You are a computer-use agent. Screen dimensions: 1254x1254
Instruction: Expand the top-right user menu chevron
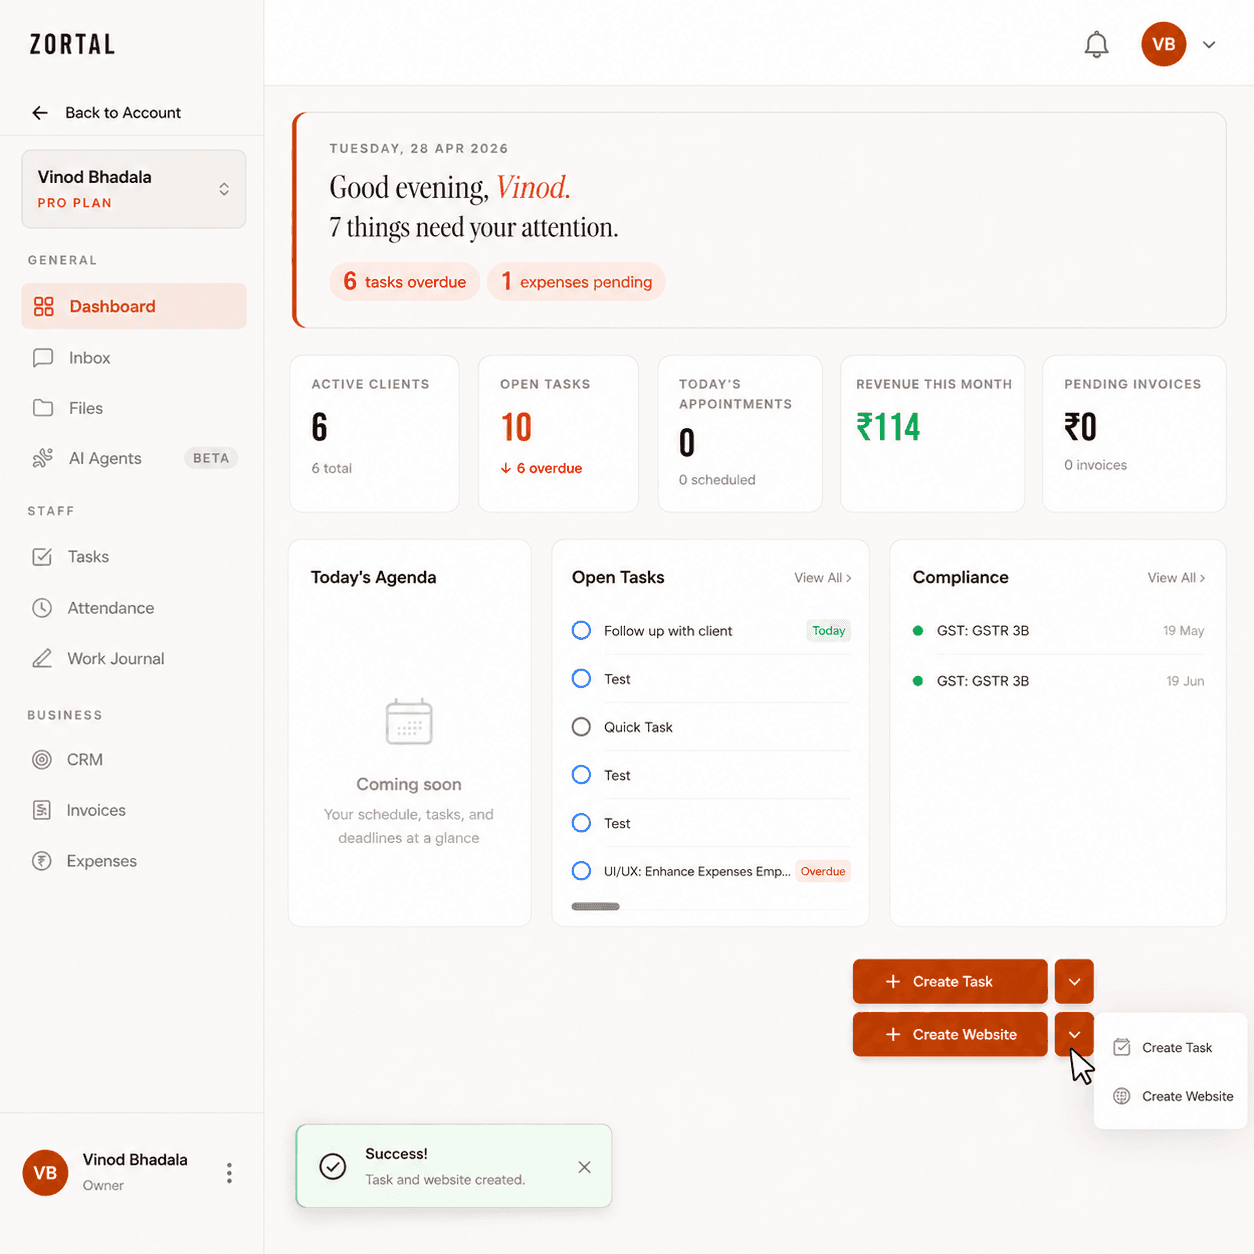pyautogui.click(x=1209, y=45)
